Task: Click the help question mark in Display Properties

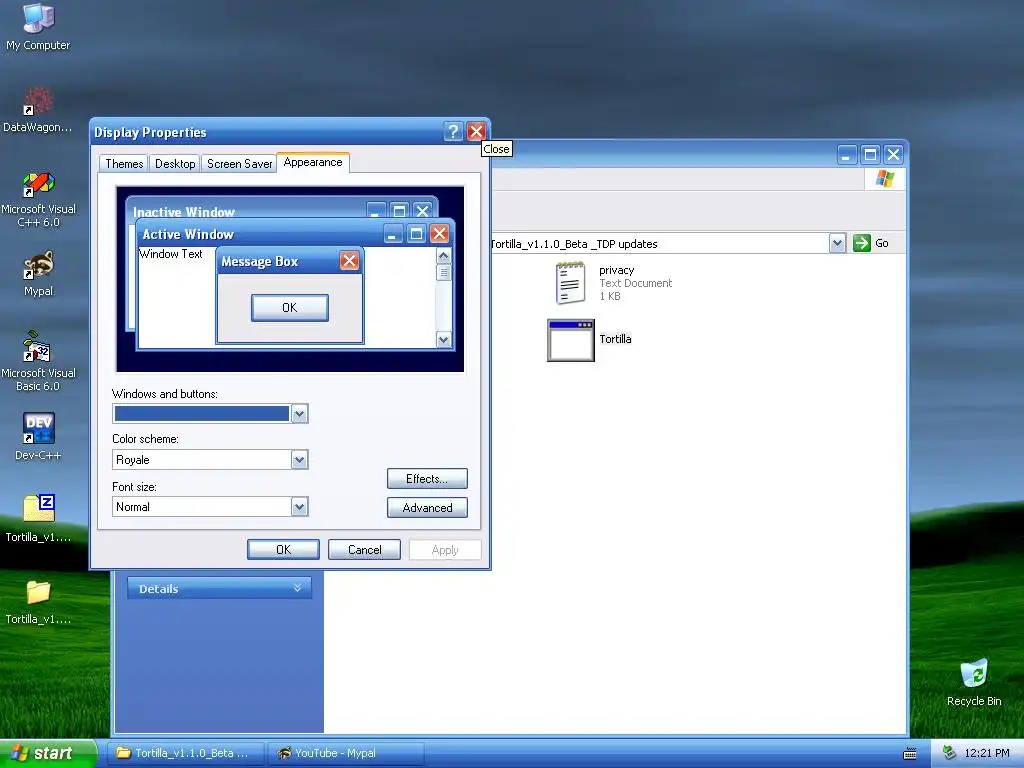Action: tap(453, 131)
